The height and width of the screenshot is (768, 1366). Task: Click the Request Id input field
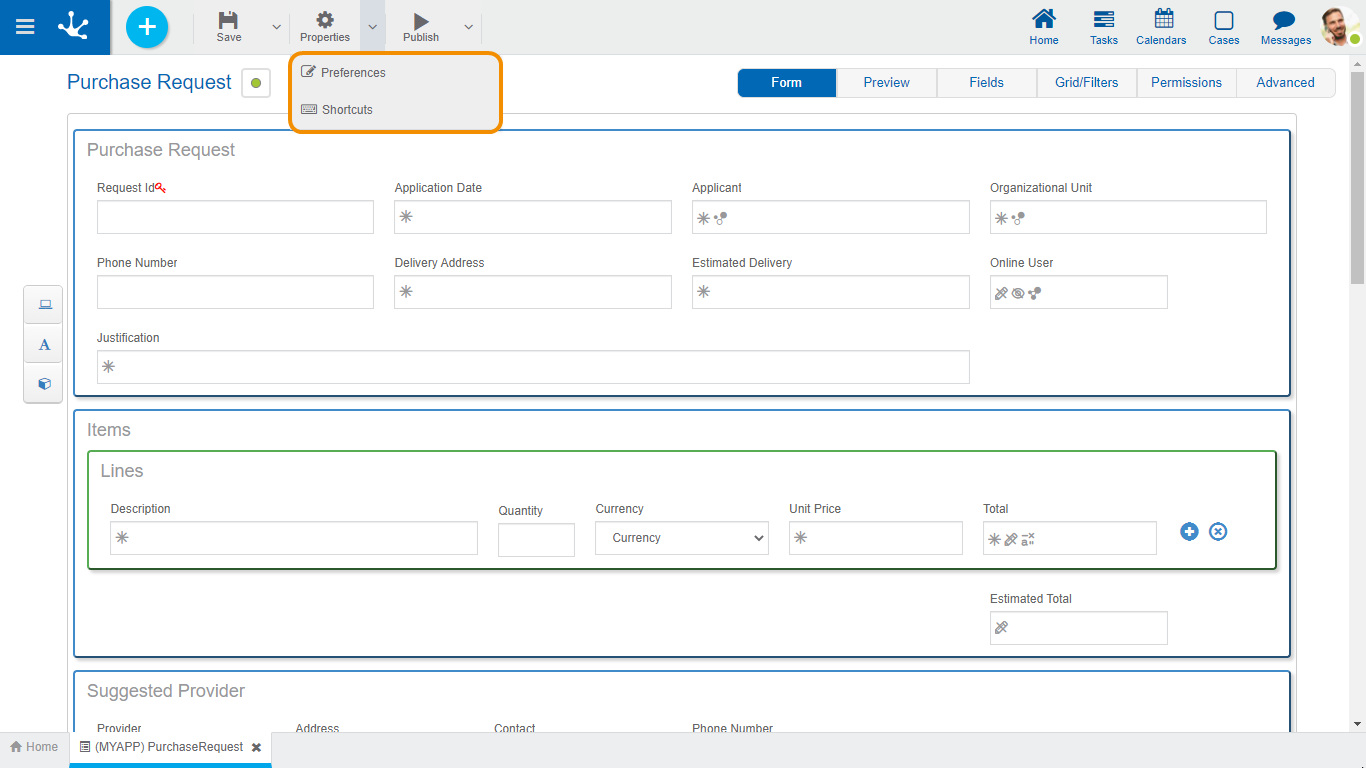coord(235,217)
